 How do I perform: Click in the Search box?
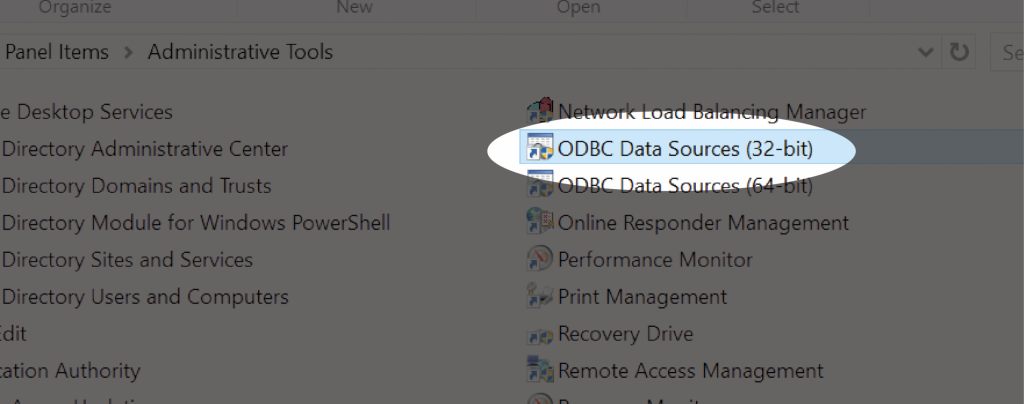point(1008,52)
